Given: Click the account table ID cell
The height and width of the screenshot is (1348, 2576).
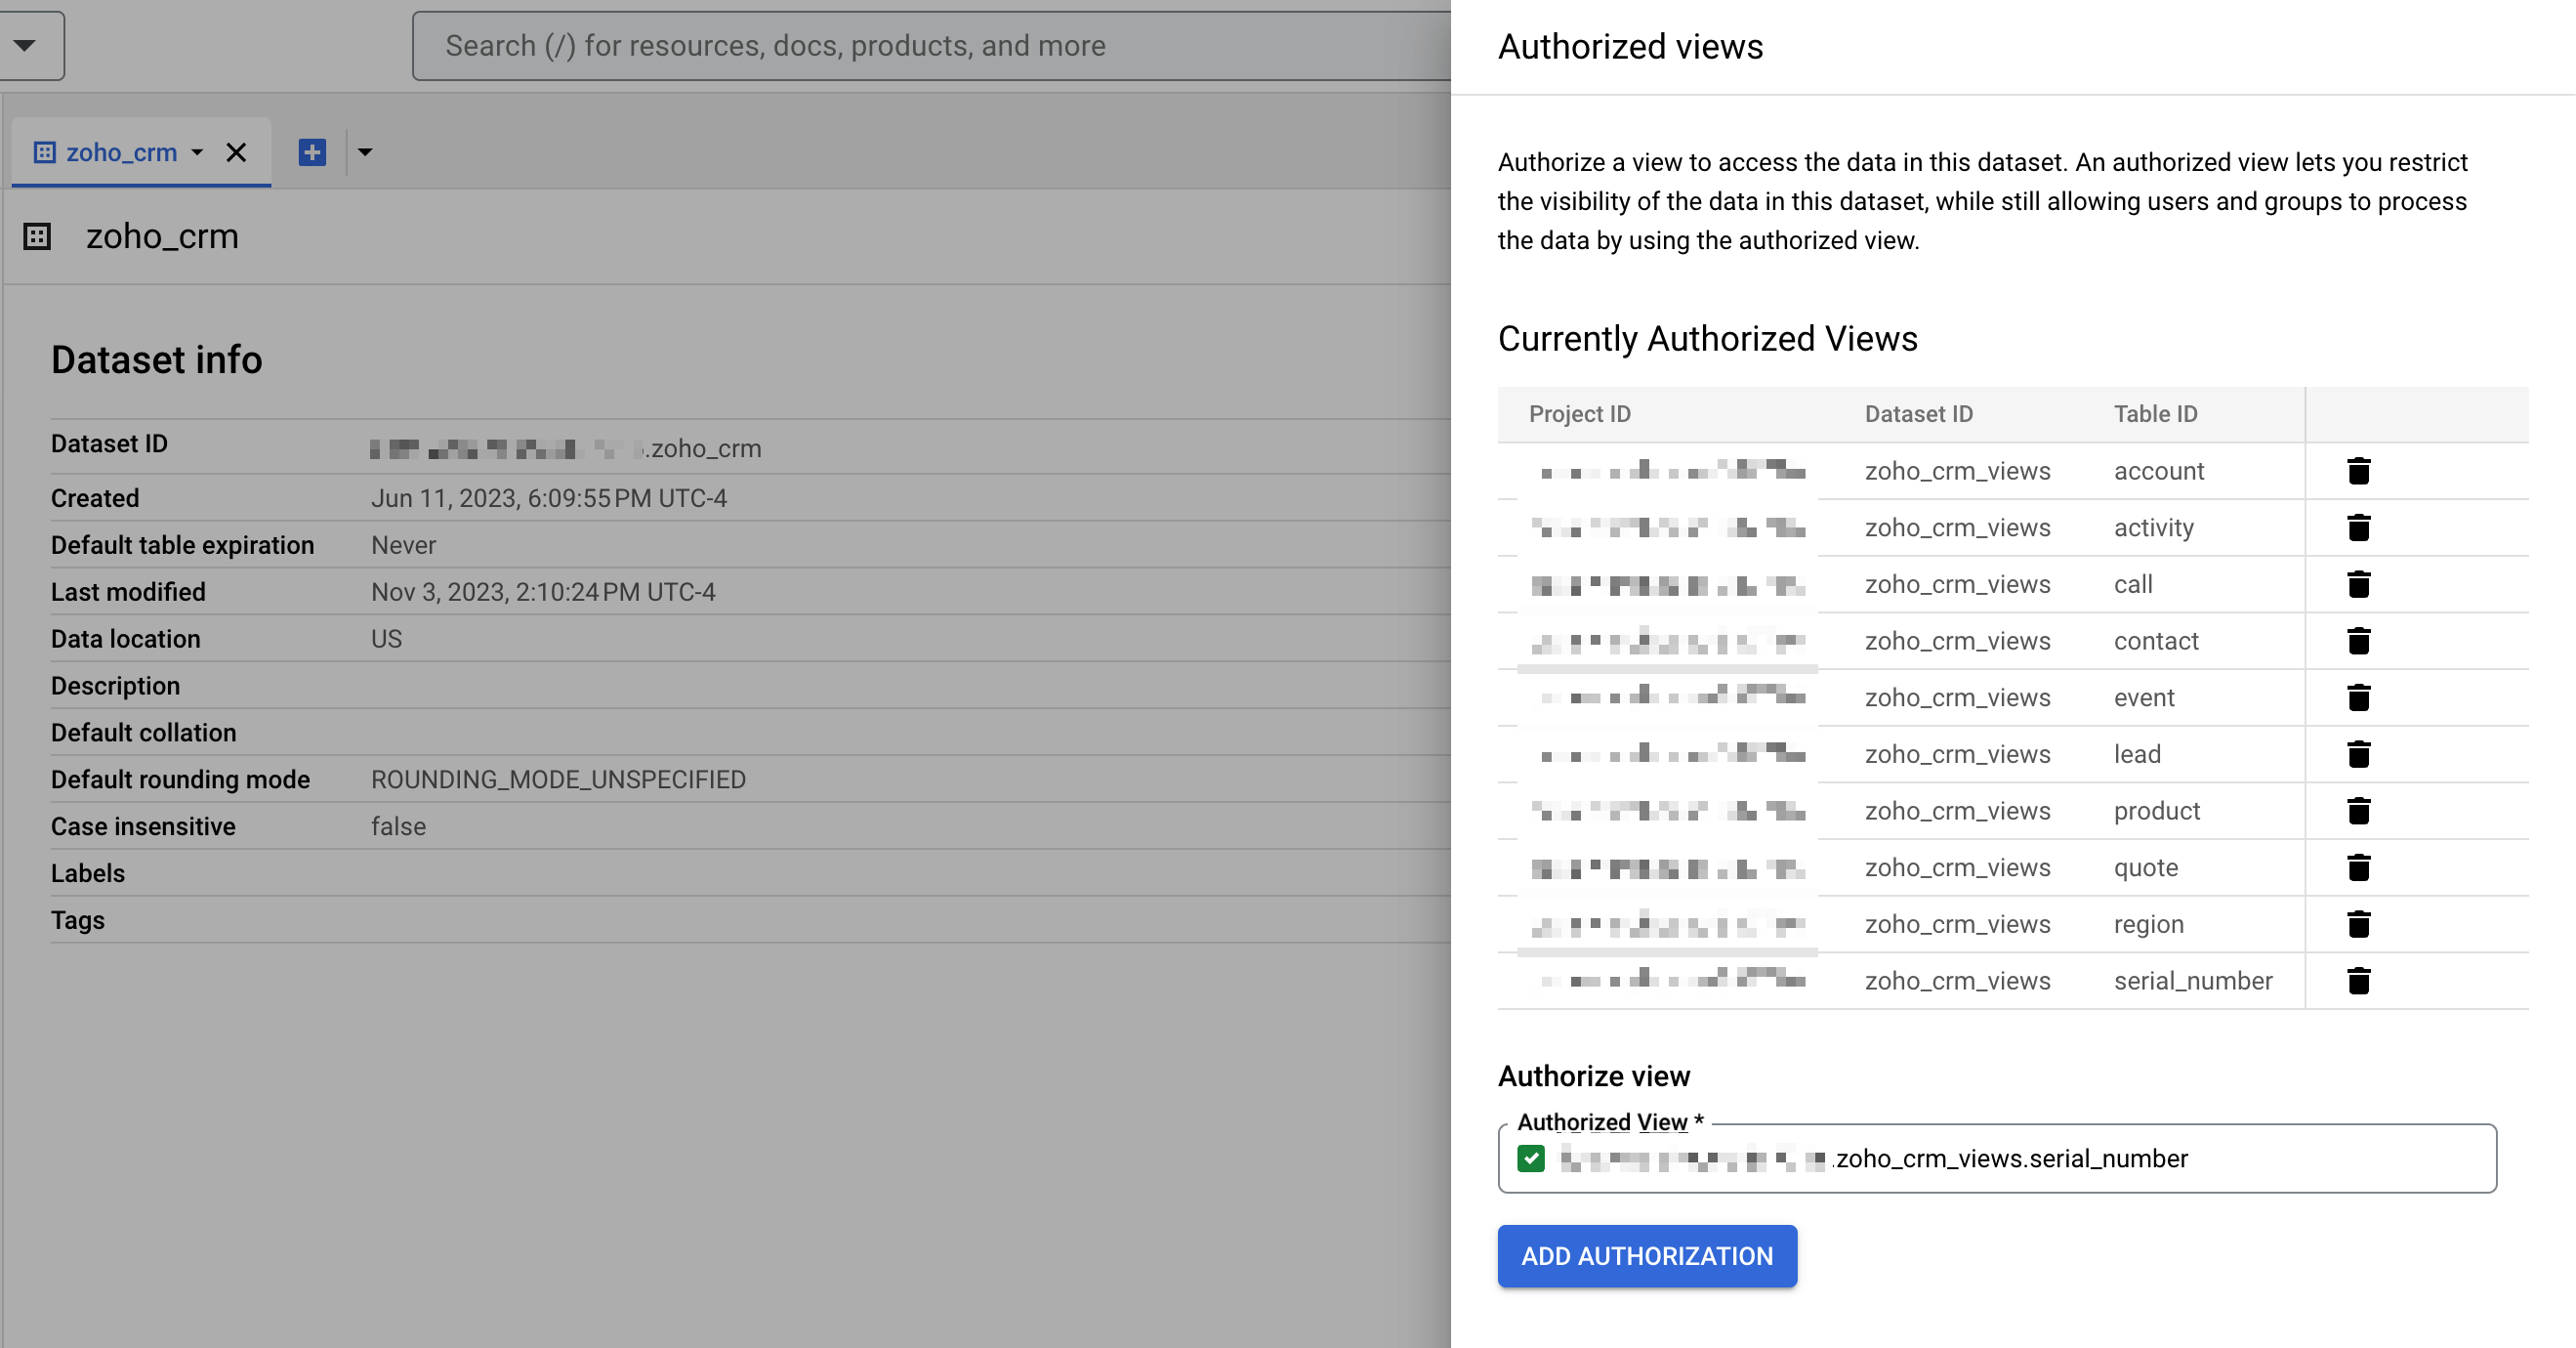Looking at the screenshot, I should point(2158,471).
